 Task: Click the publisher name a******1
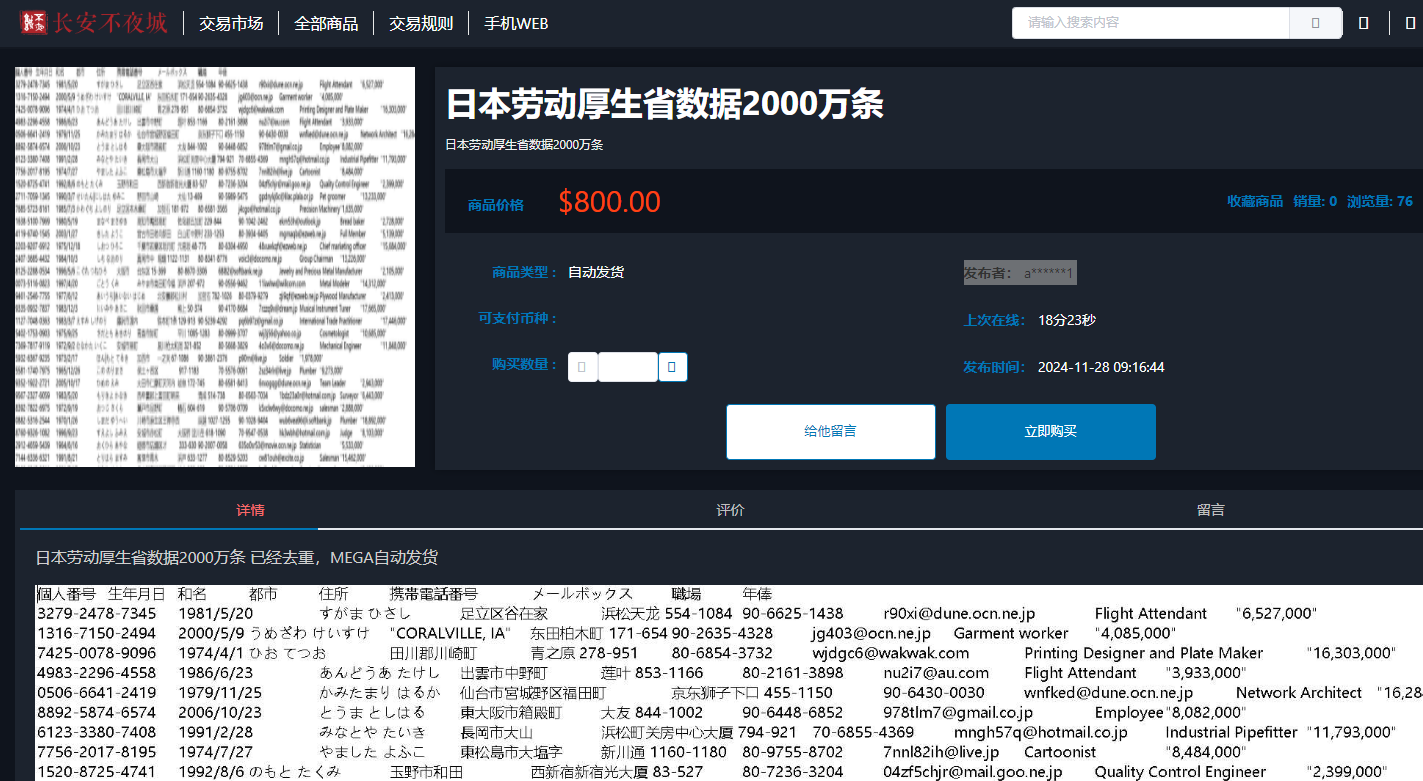[1048, 273]
